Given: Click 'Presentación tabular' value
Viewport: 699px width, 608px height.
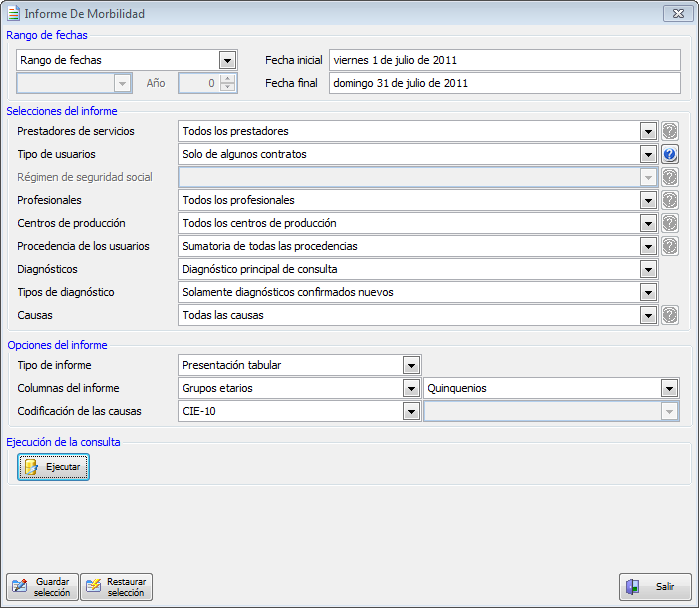Looking at the screenshot, I should click(232, 366).
